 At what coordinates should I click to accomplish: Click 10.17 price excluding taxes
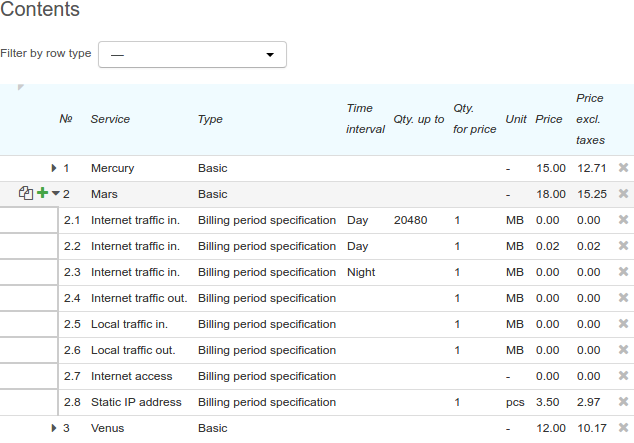point(592,428)
